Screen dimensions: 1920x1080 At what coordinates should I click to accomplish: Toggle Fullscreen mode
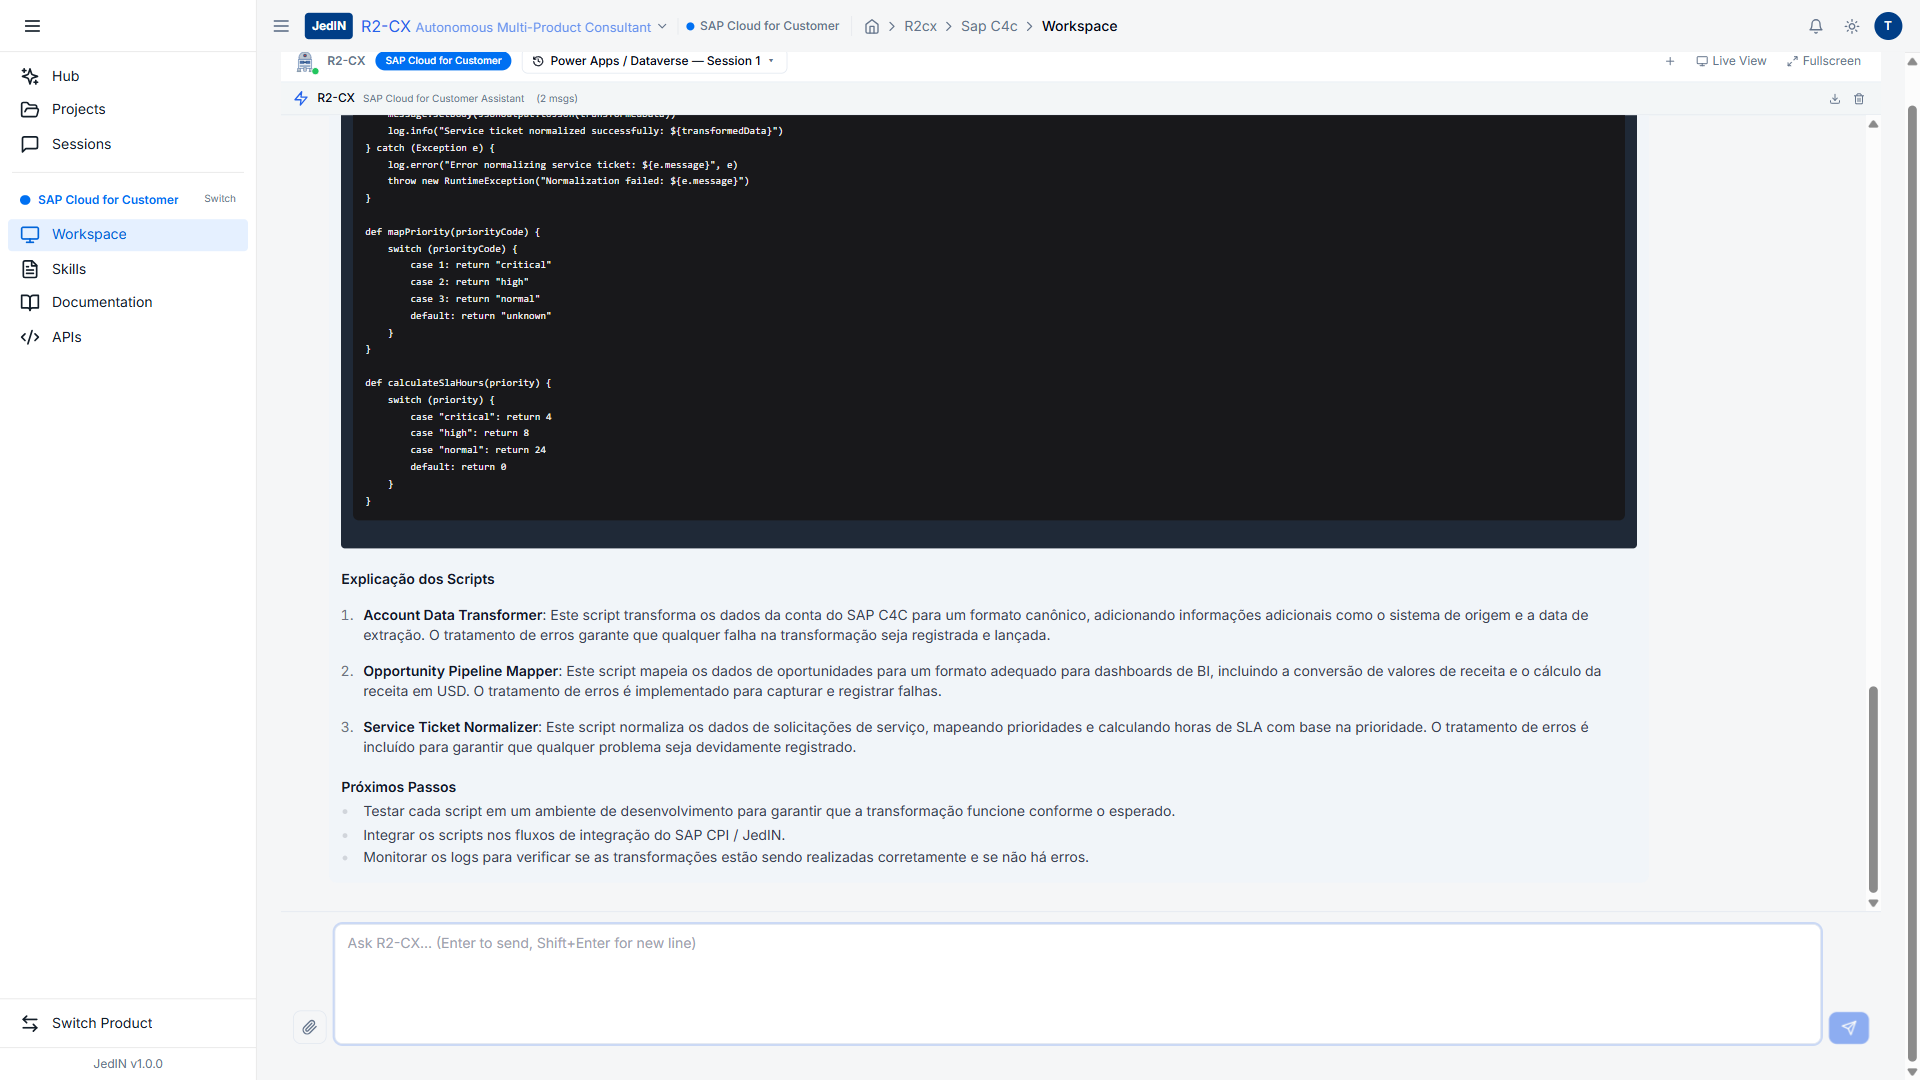(1824, 61)
